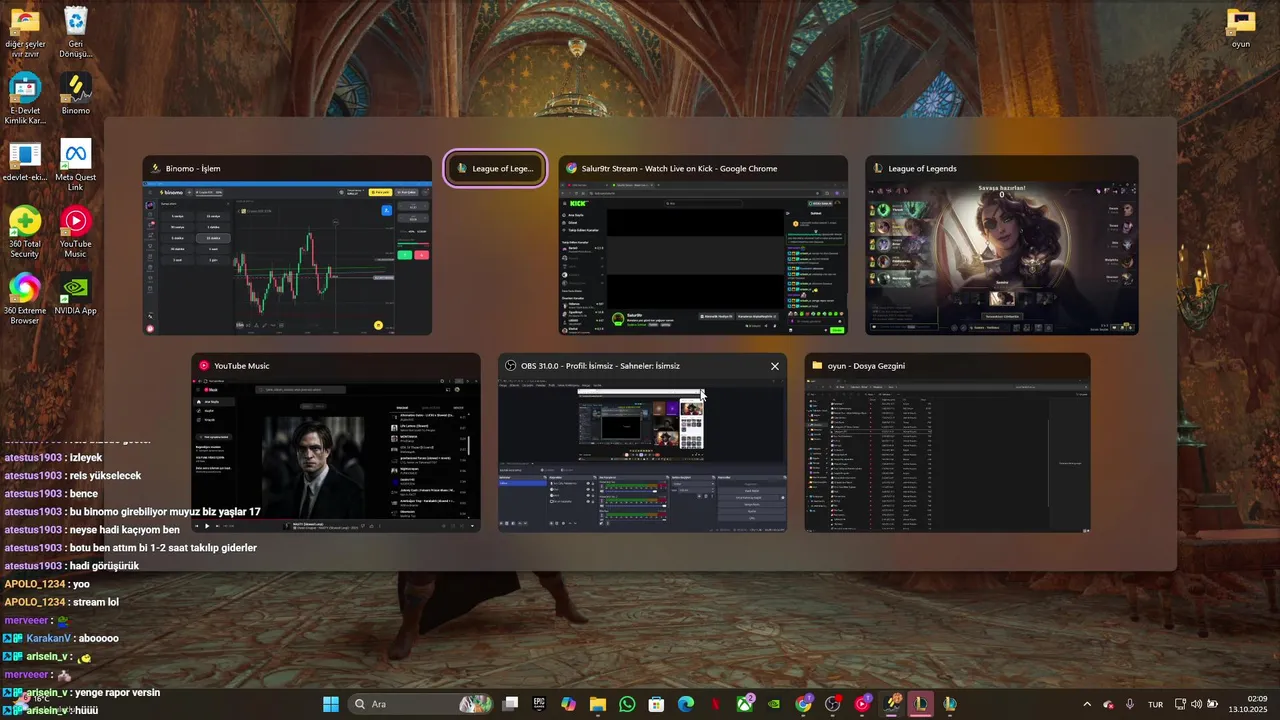Switch TUR keyboard language indicator

coord(1155,704)
